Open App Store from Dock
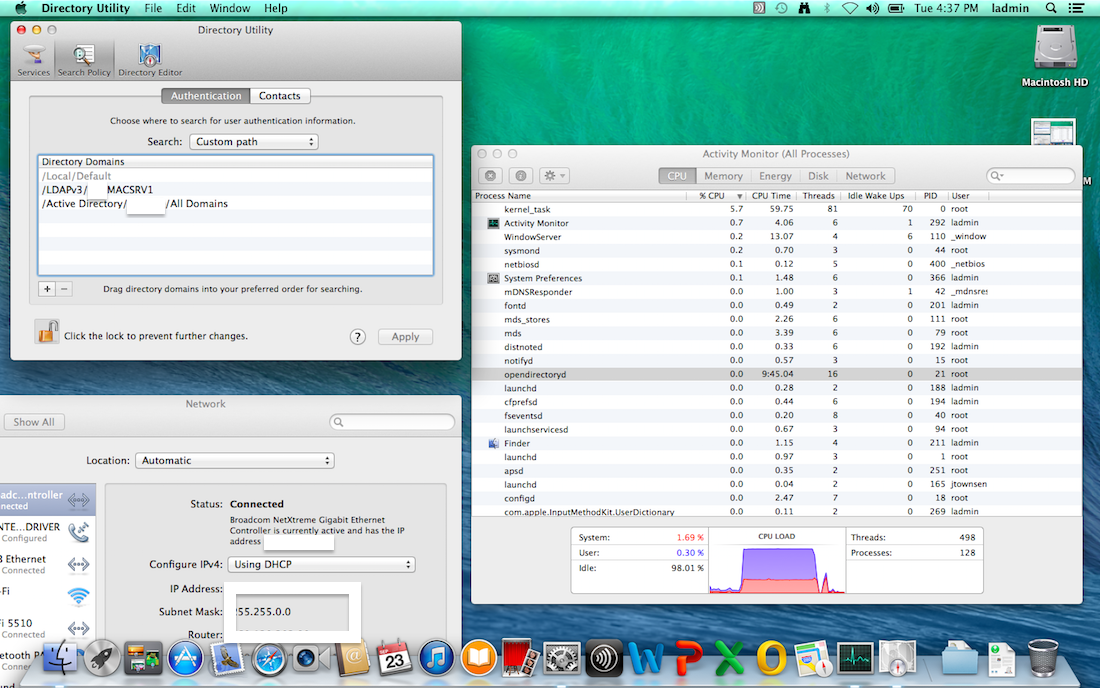Image resolution: width=1100 pixels, height=688 pixels. tap(186, 658)
